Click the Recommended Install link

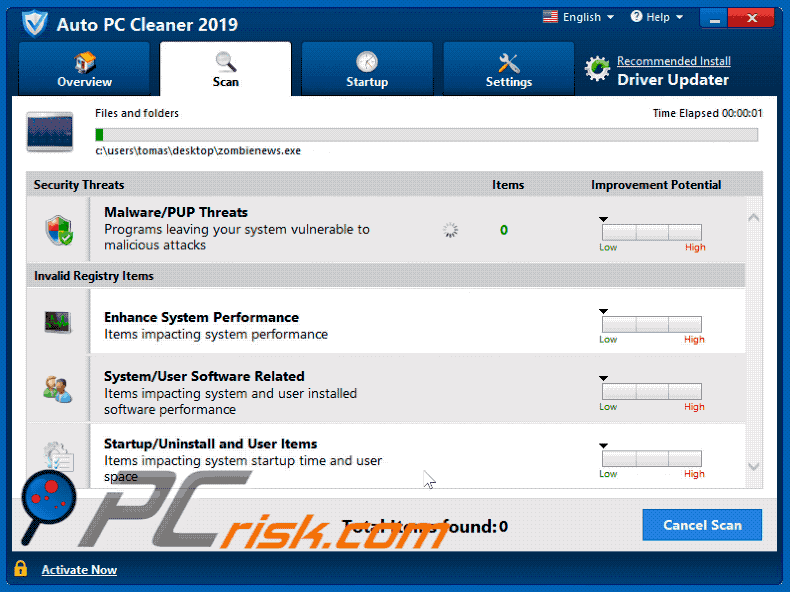674,61
